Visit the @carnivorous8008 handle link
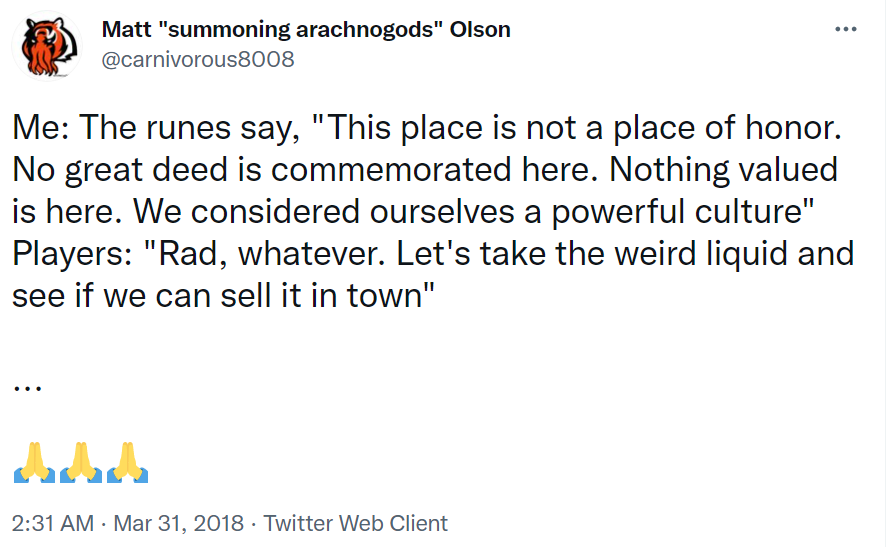The height and width of the screenshot is (547, 886). click(x=198, y=59)
